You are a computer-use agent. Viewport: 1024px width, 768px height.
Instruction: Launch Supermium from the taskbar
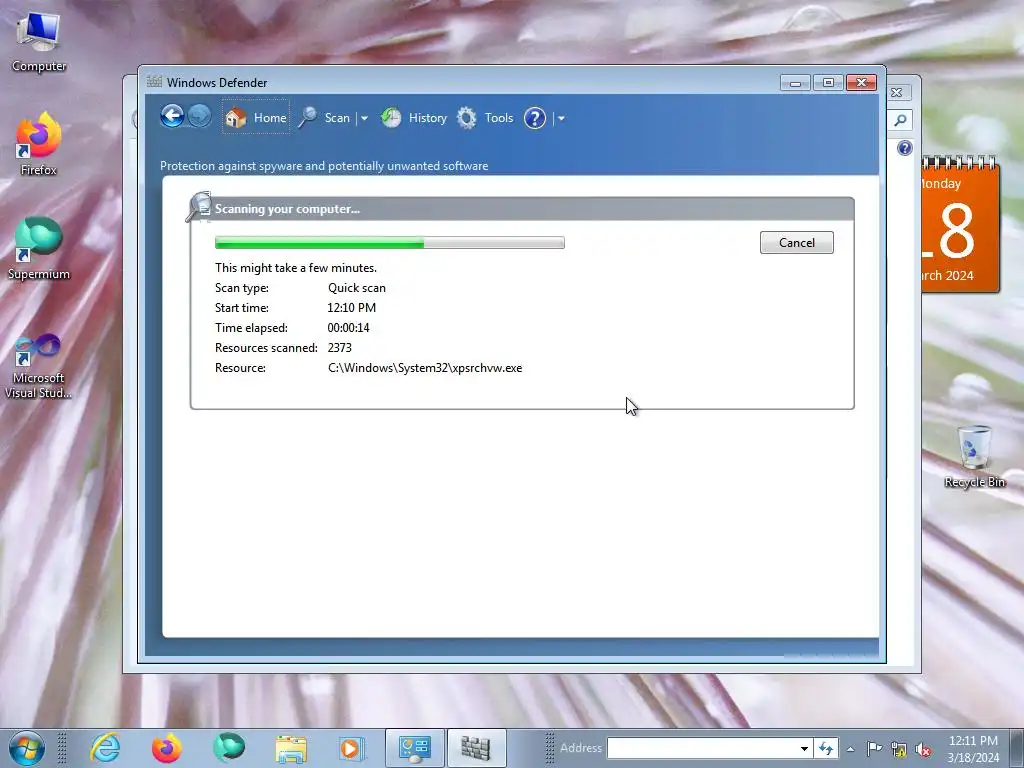[x=229, y=748]
